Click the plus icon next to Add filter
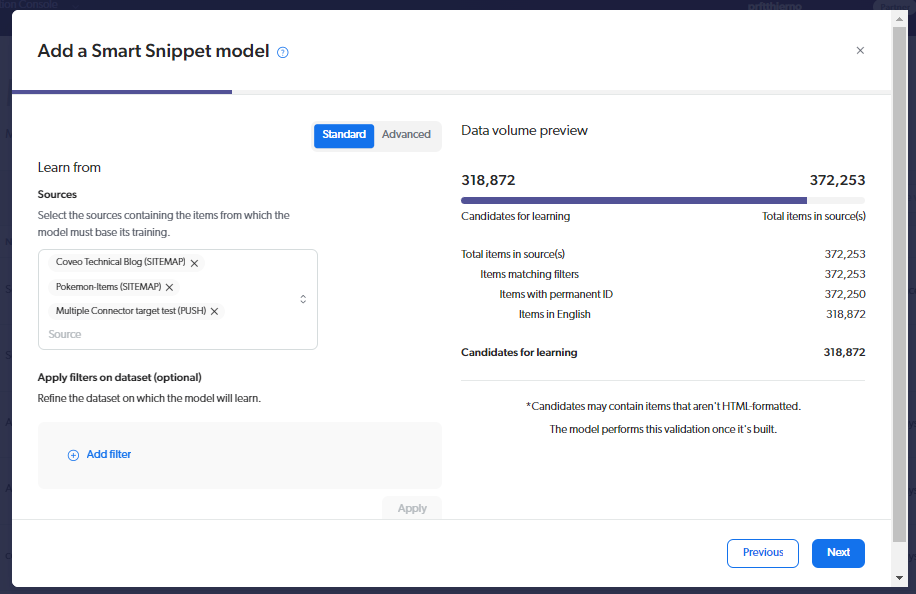The height and width of the screenshot is (594, 916). coord(72,454)
